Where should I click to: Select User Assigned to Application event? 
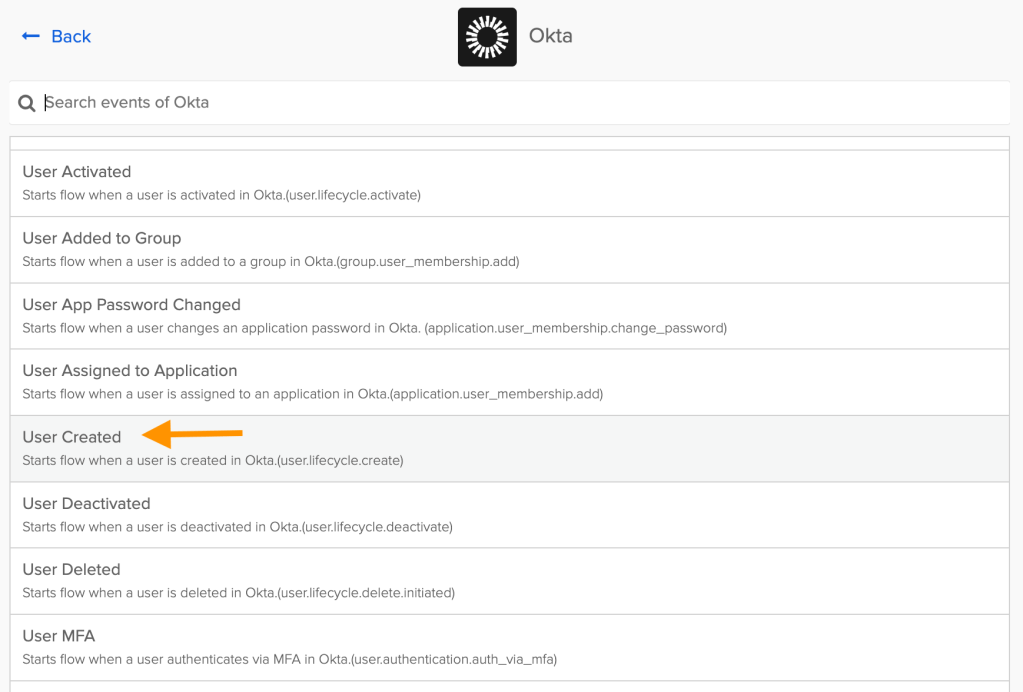click(x=130, y=370)
